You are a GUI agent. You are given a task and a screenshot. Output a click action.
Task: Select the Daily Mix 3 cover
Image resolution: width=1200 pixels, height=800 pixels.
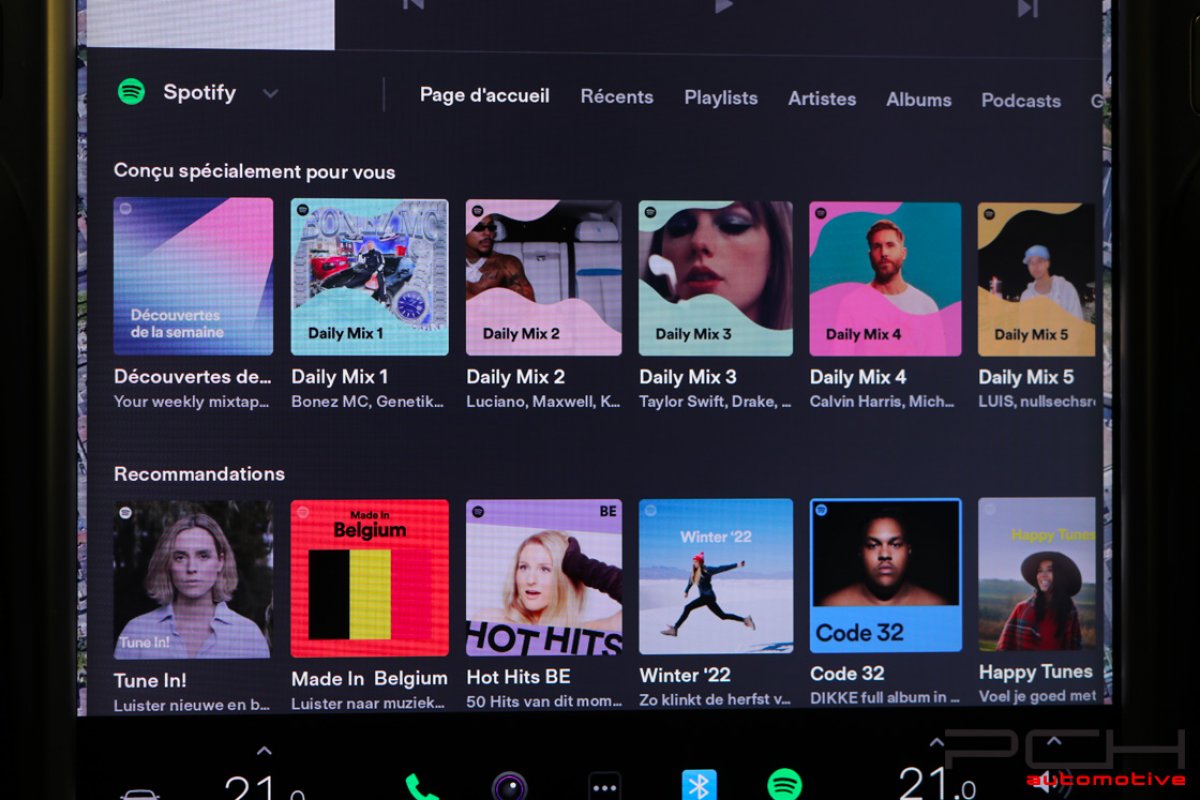coord(716,278)
